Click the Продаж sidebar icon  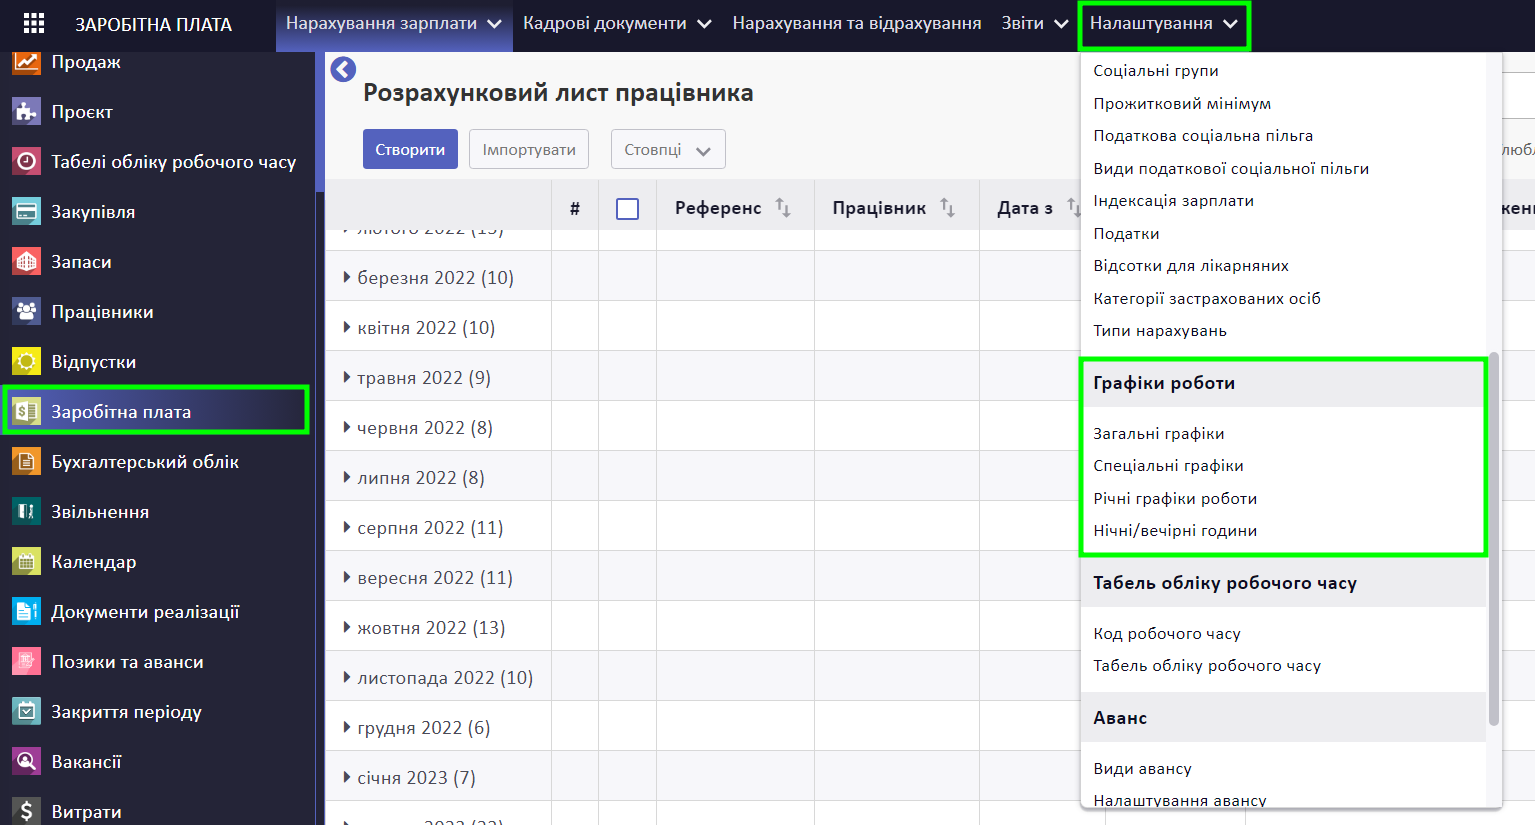point(27,62)
